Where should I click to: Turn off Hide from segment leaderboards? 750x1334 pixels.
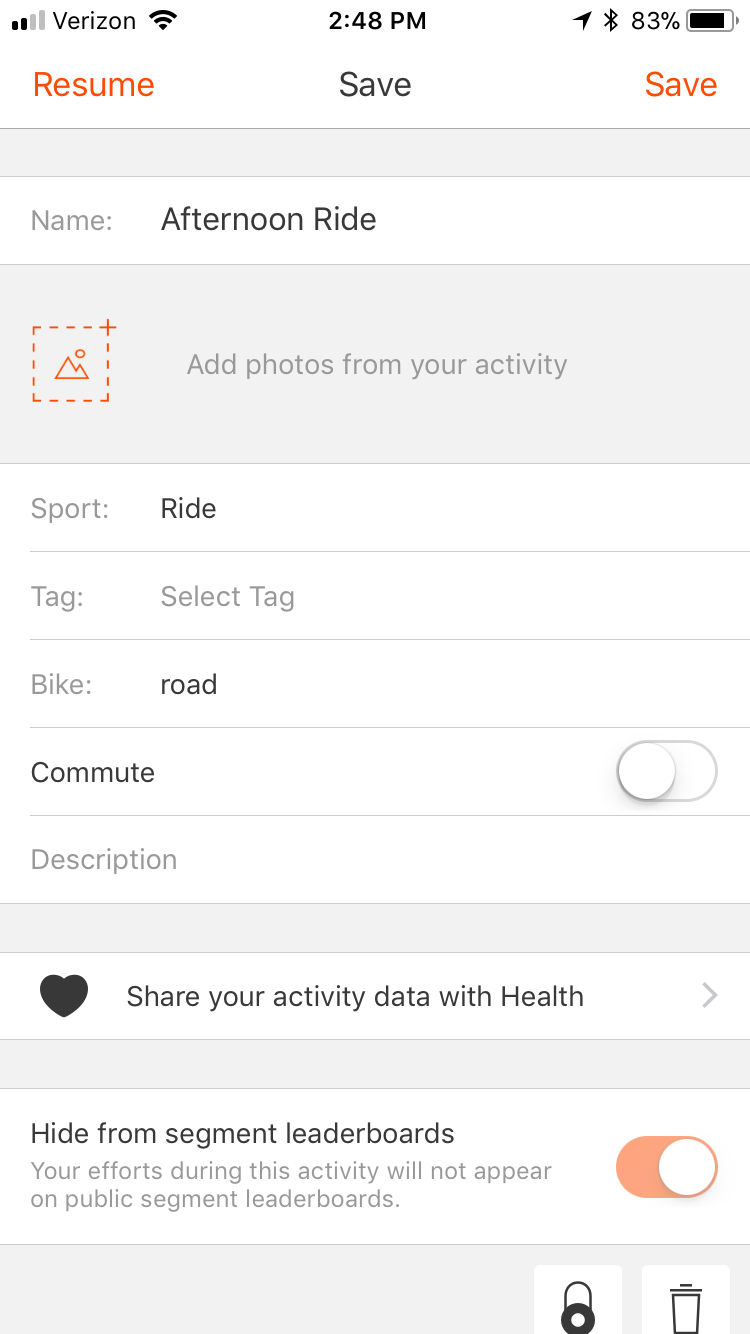(667, 1167)
